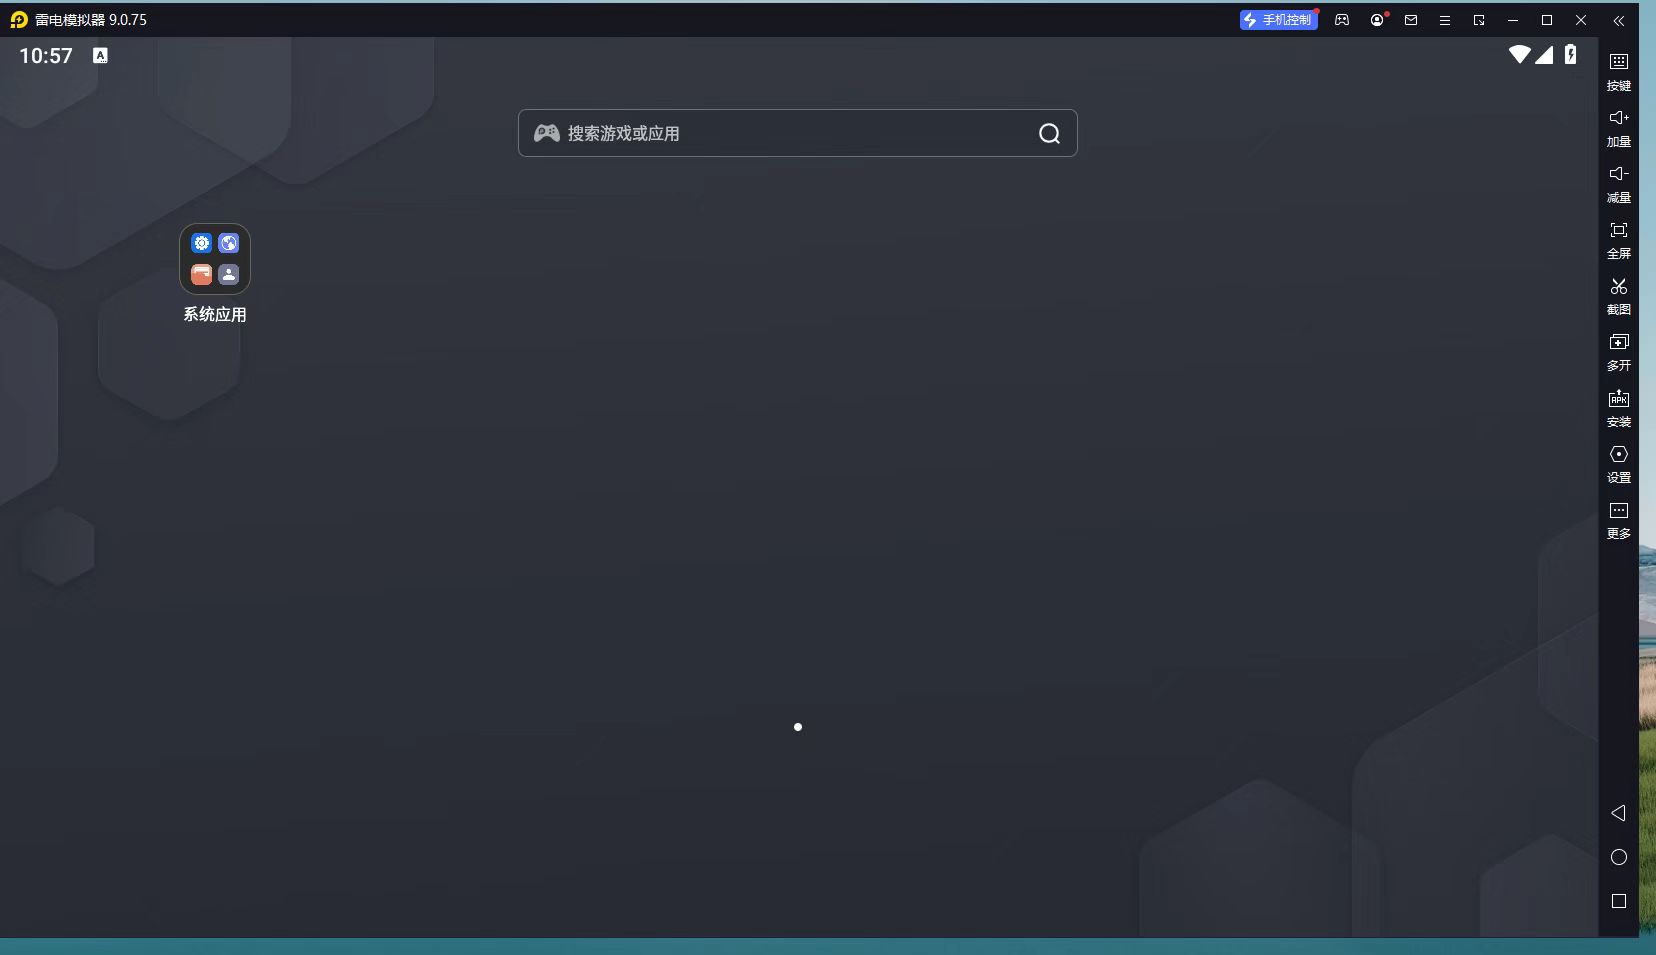Open emulator 设置 settings
This screenshot has width=1656, height=955.
(1618, 463)
